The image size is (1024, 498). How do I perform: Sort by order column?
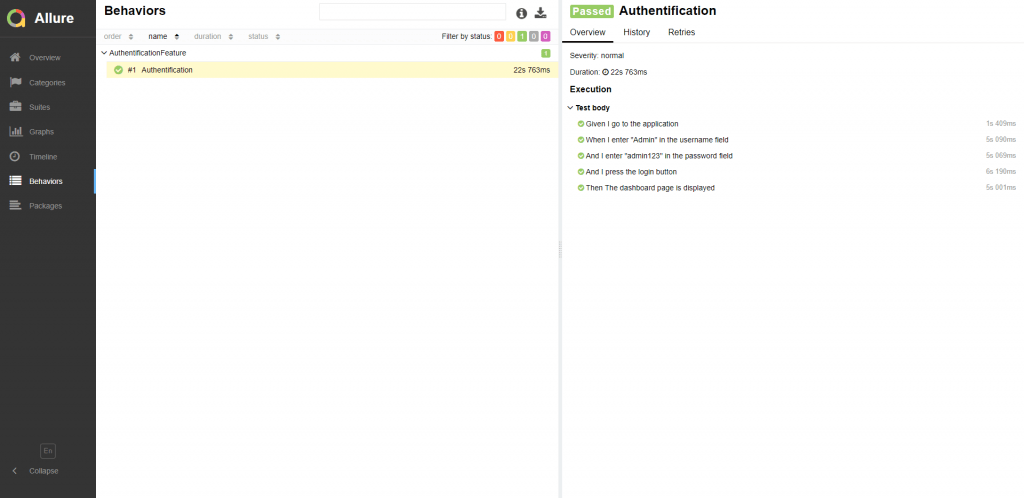coord(118,37)
